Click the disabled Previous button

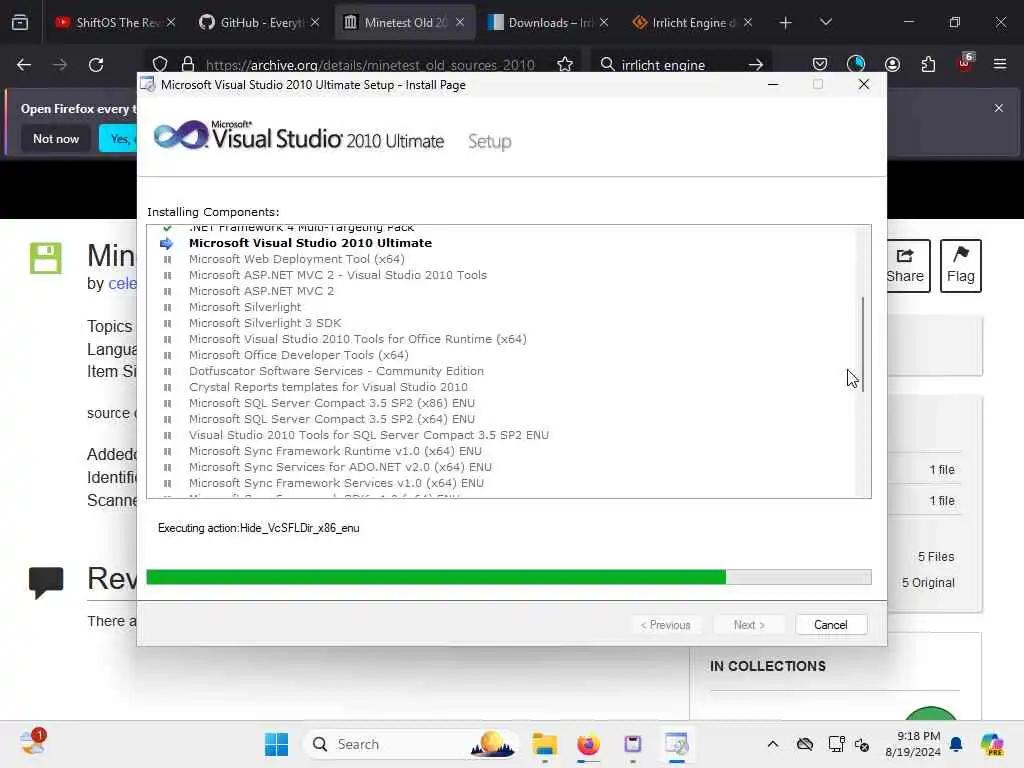[665, 625]
